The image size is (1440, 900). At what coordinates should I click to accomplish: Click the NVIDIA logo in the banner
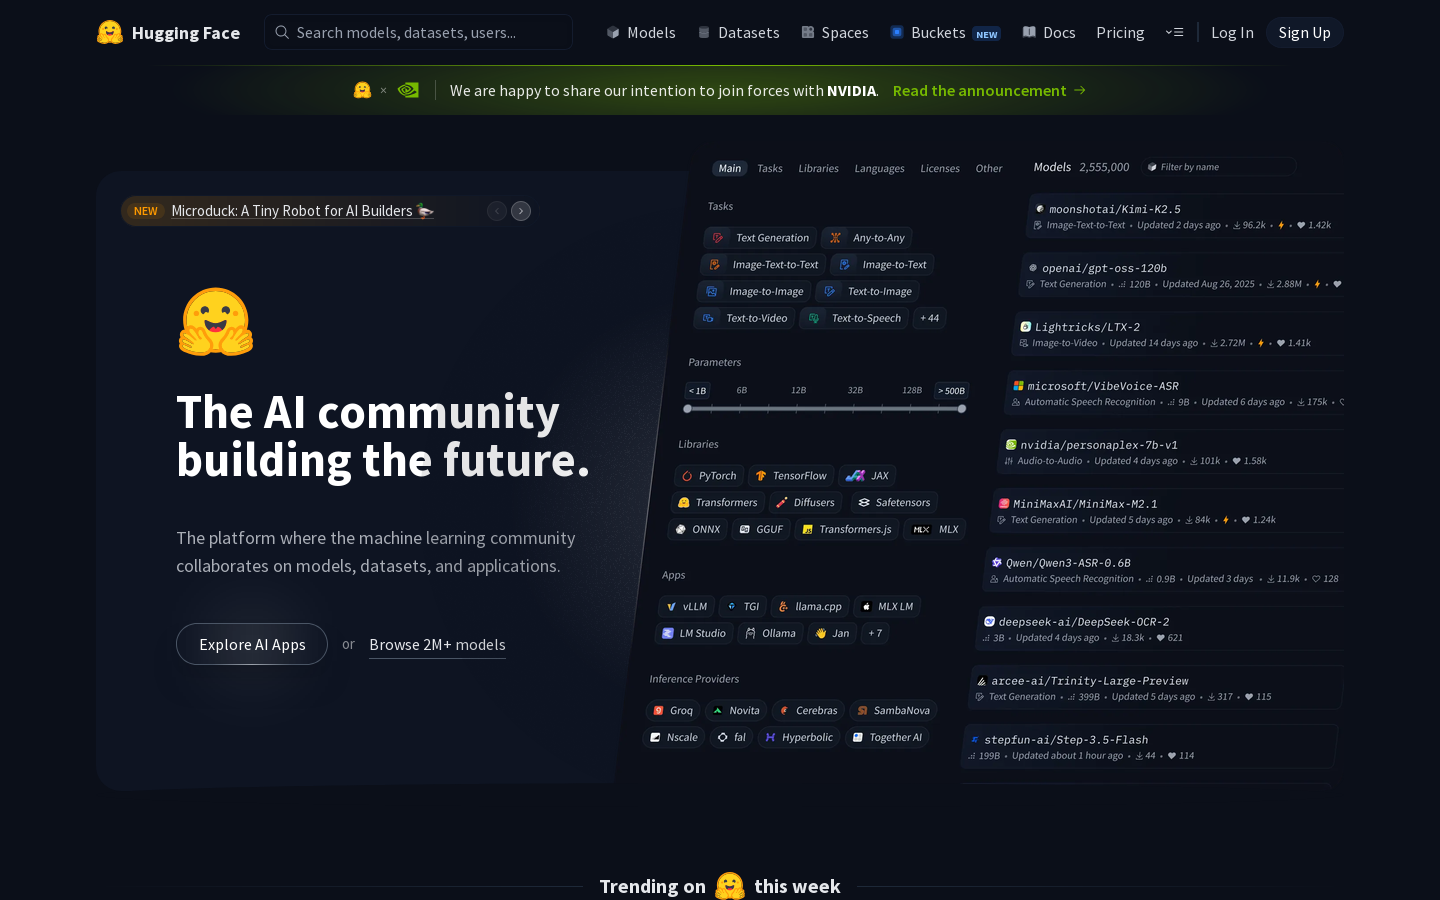408,90
